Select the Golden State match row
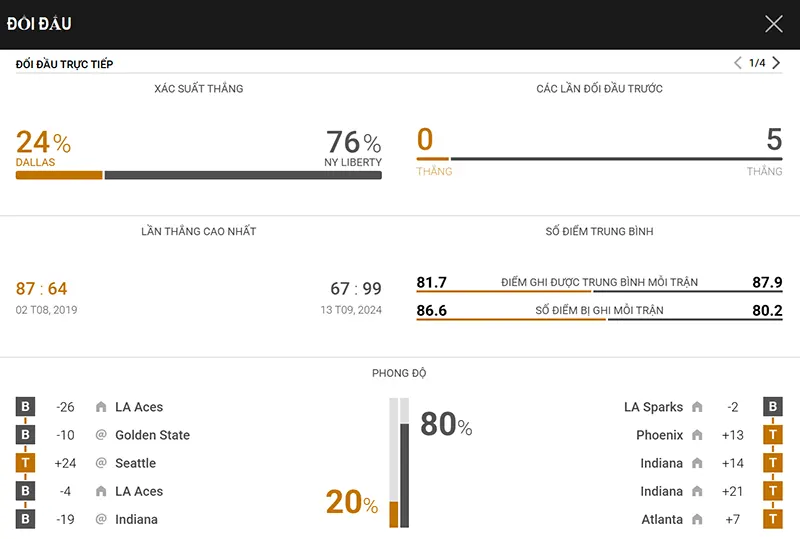The height and width of the screenshot is (539, 800). coord(103,435)
